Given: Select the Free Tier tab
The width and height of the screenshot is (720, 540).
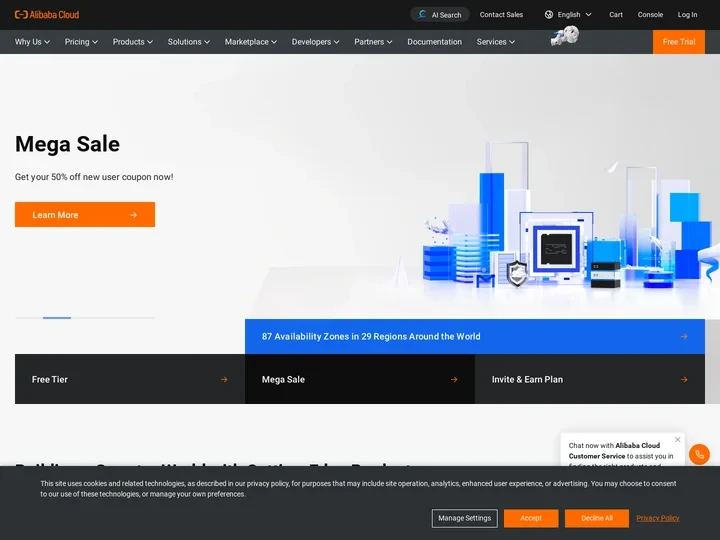Looking at the screenshot, I should 130,379.
